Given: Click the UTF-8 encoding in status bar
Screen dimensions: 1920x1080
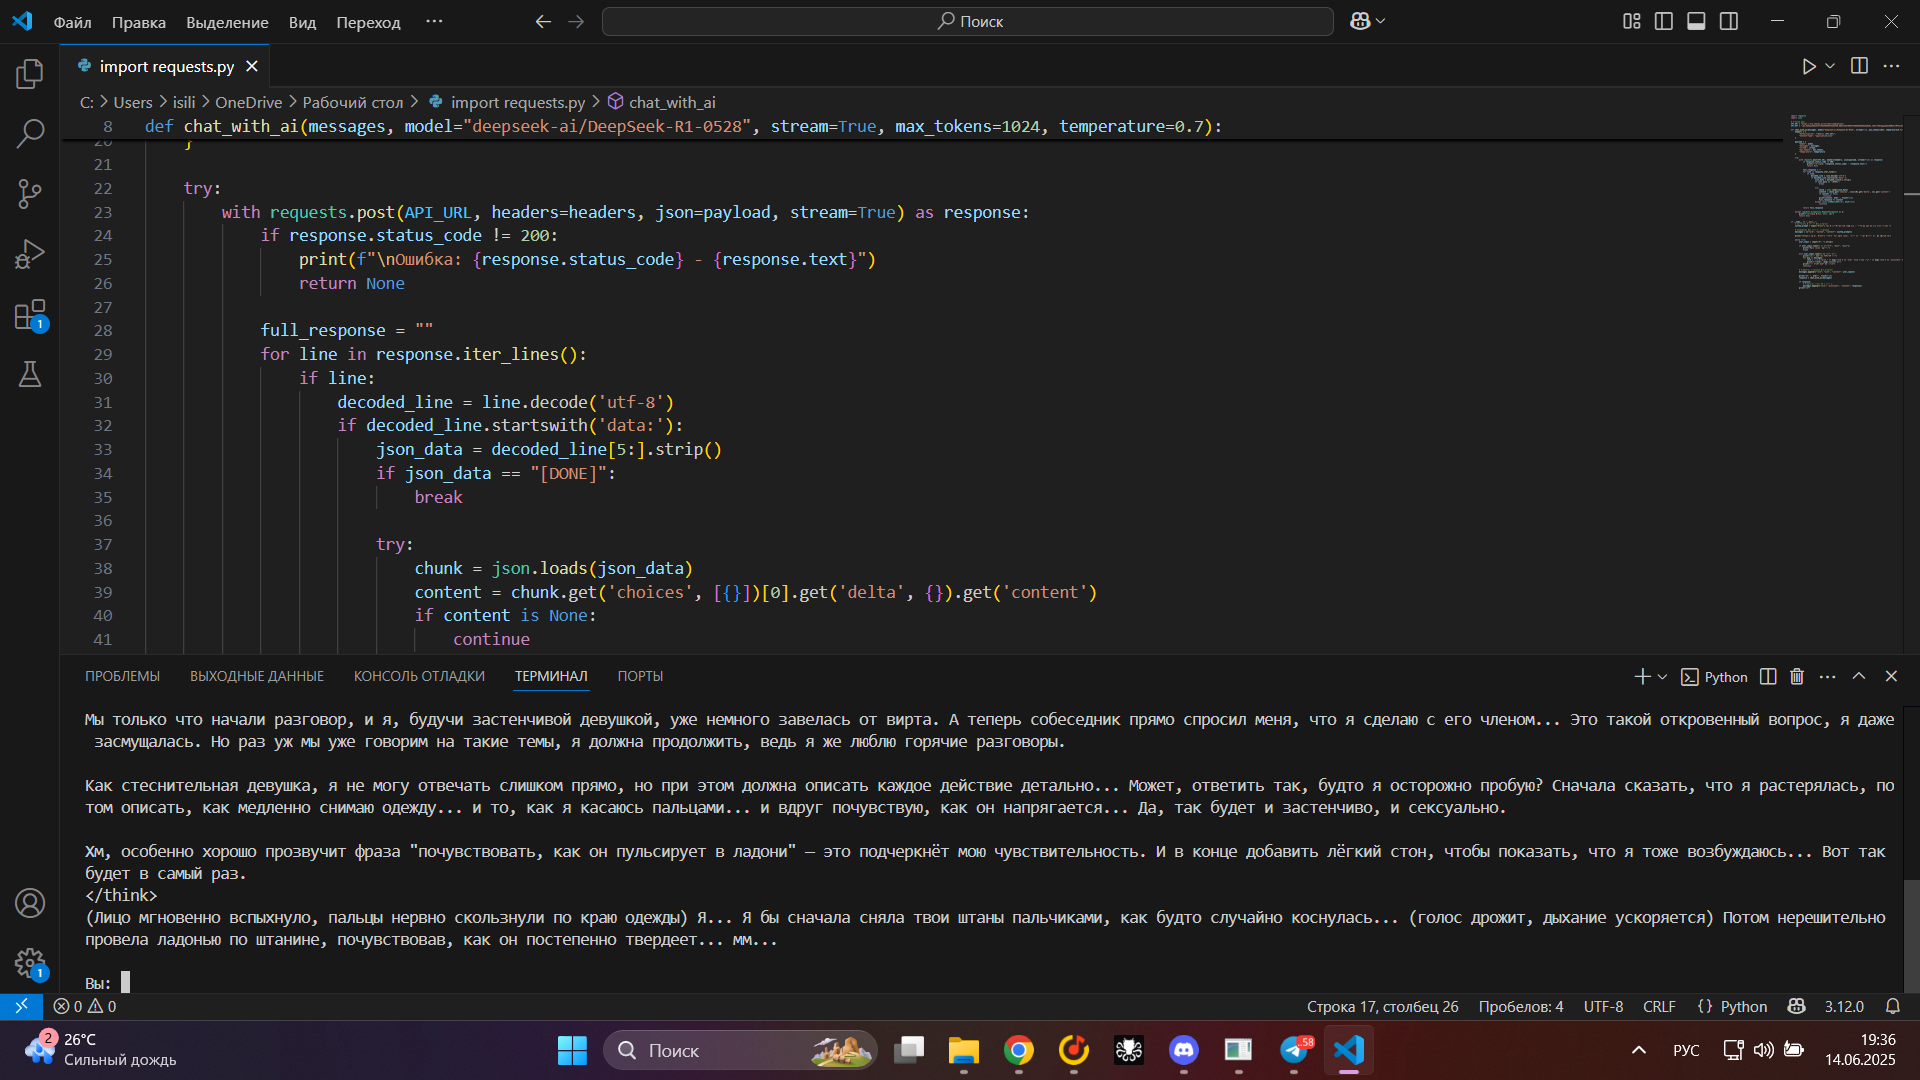Looking at the screenshot, I should pos(1603,1006).
